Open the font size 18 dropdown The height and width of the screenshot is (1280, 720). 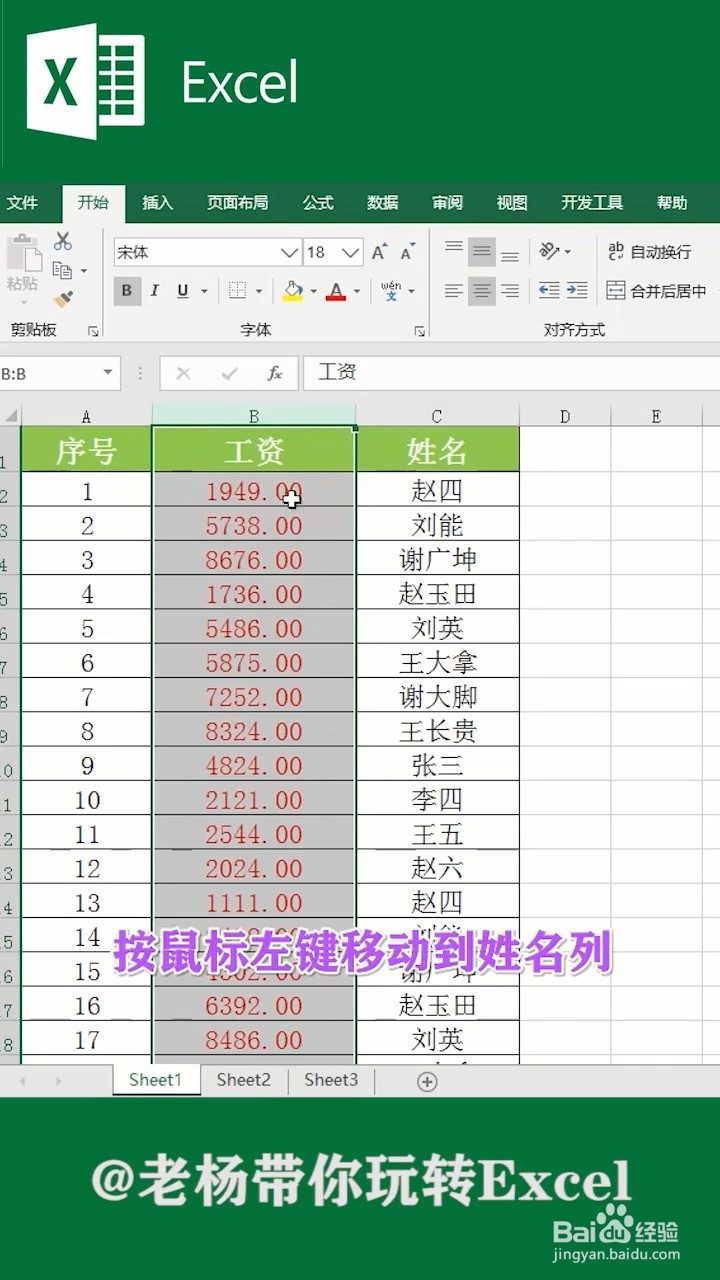(351, 253)
